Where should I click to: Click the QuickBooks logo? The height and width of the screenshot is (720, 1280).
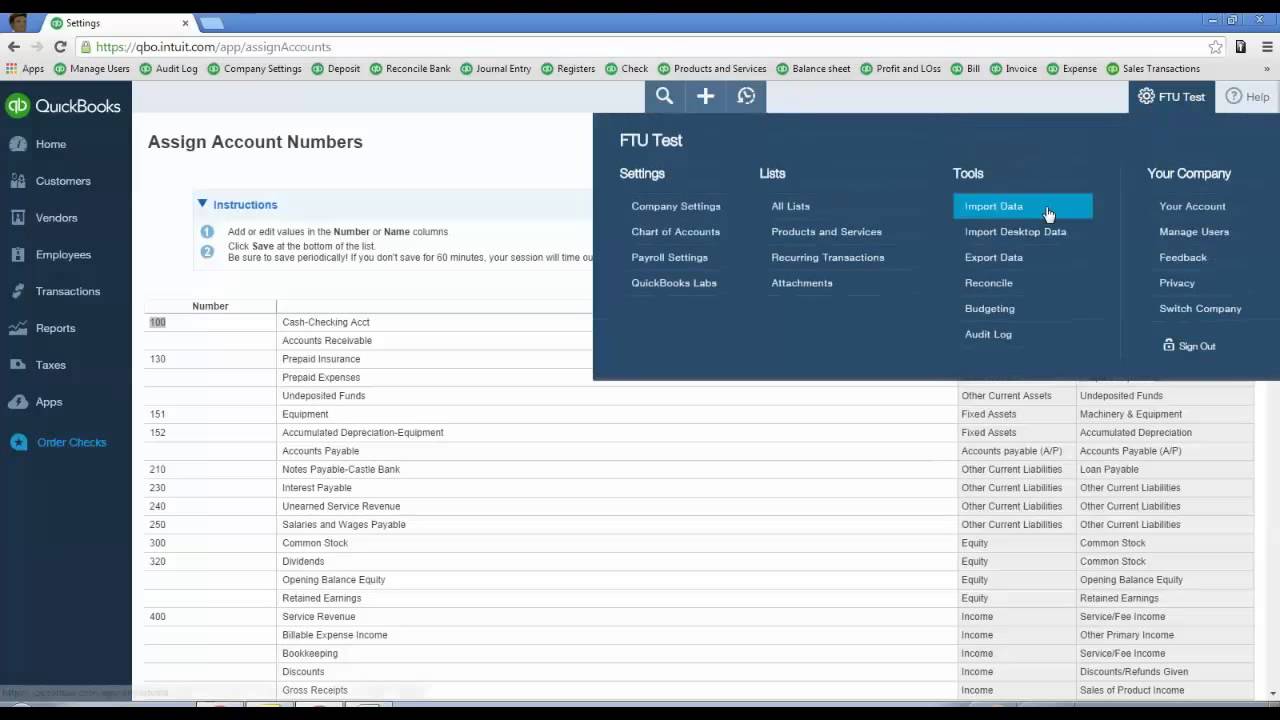63,106
